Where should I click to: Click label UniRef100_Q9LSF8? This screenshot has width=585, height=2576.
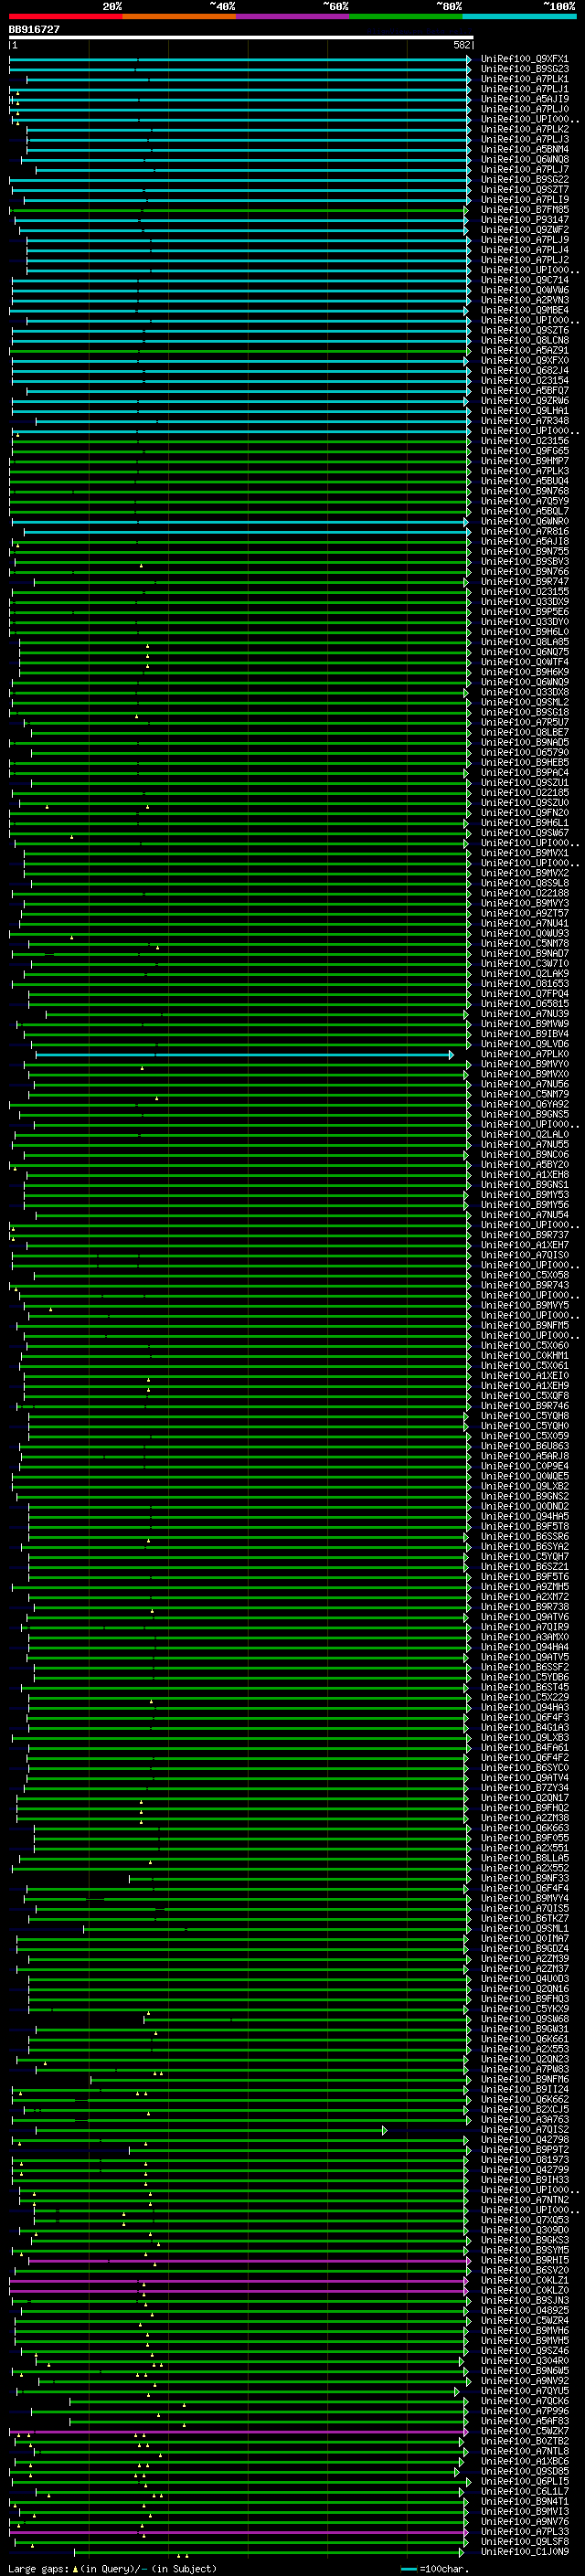click(x=524, y=2541)
